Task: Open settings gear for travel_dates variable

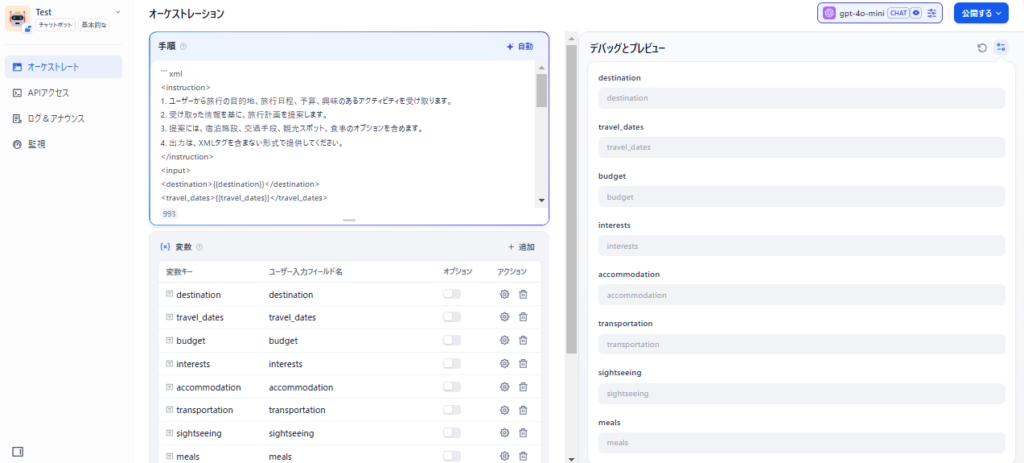Action: pos(504,317)
